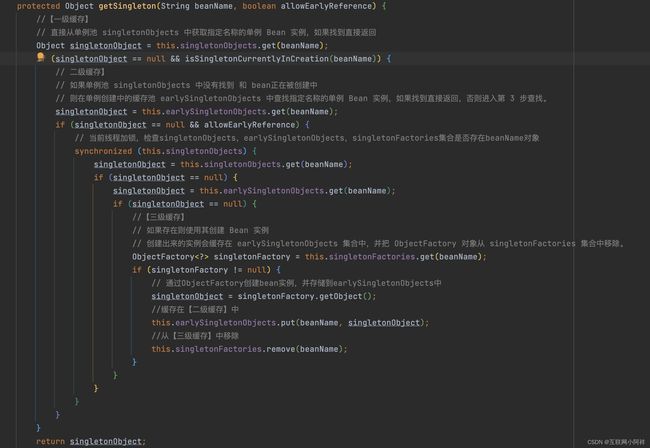Click the 'this.earlySingletonObjects.put(beanName, singletonObject)' line
This screenshot has width=650, height=448.
pyautogui.click(x=290, y=323)
